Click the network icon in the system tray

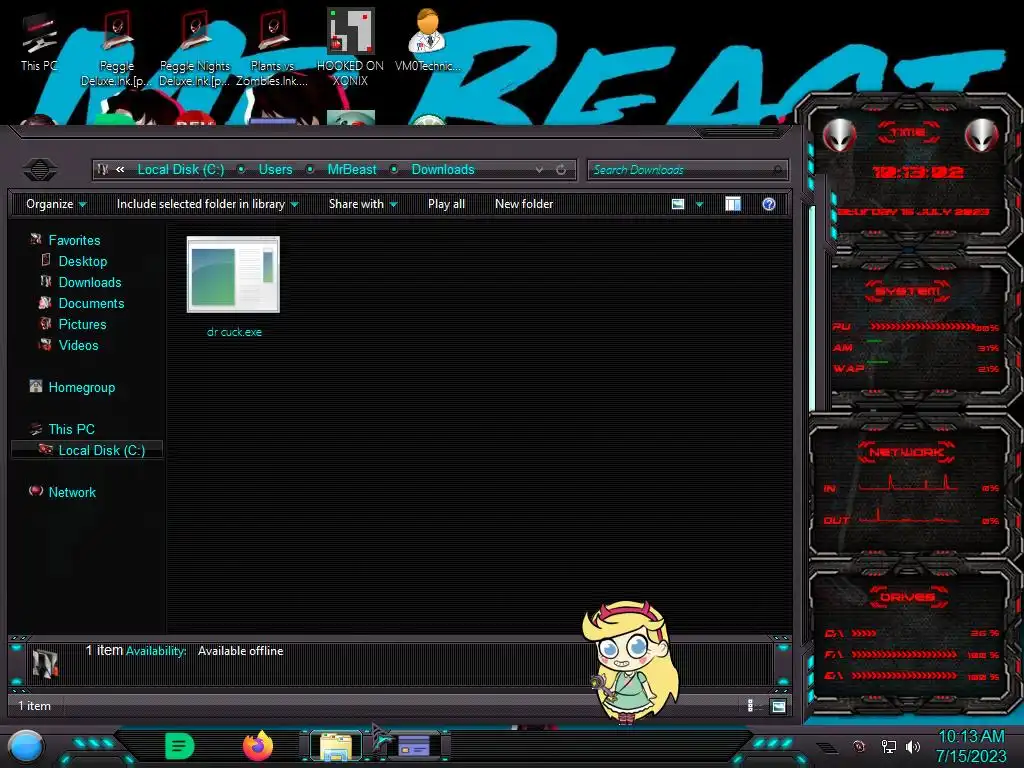(888, 746)
